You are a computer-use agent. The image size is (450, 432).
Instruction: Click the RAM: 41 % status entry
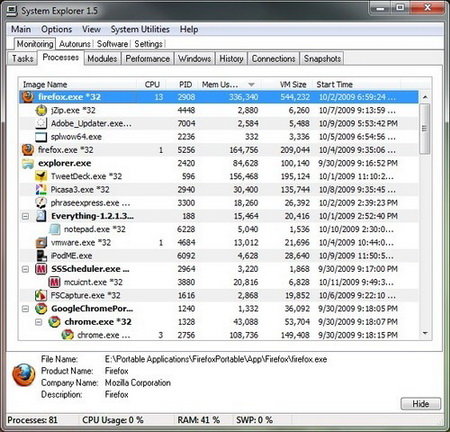point(199,420)
